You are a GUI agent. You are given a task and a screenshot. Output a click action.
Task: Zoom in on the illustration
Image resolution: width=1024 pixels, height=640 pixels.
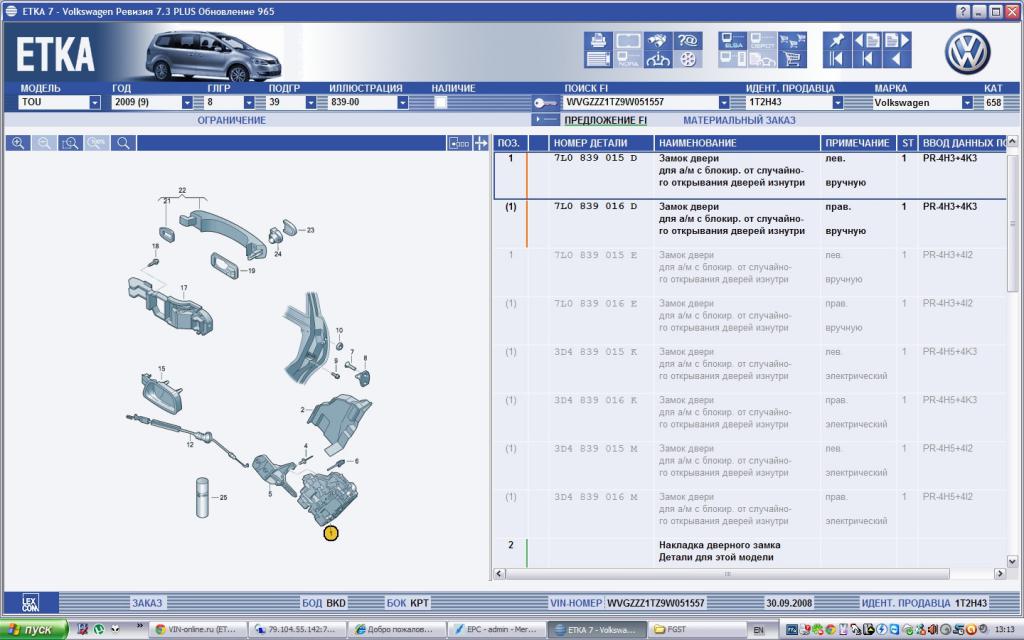click(x=18, y=143)
